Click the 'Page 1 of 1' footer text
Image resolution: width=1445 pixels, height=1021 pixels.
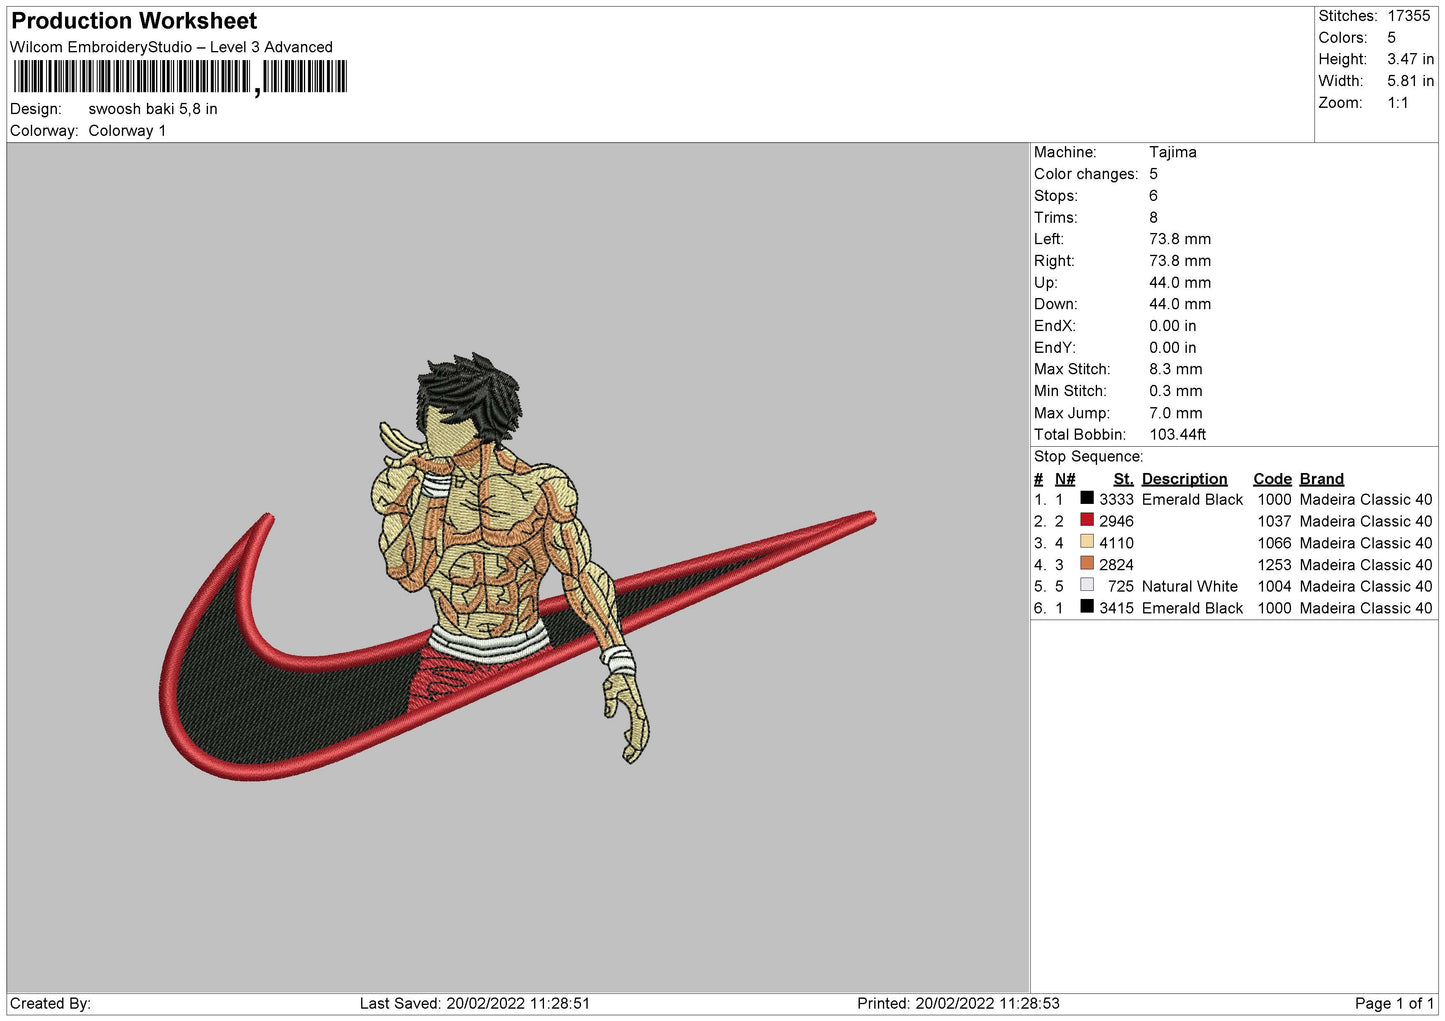point(1394,1003)
